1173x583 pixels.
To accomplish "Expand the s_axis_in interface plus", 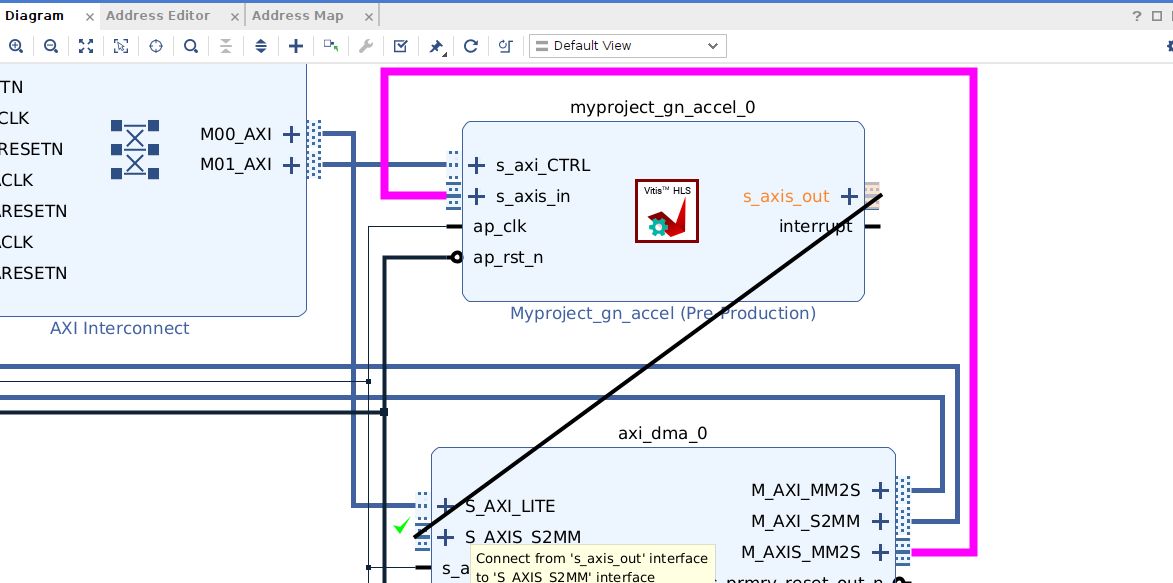I will pyautogui.click(x=476, y=196).
